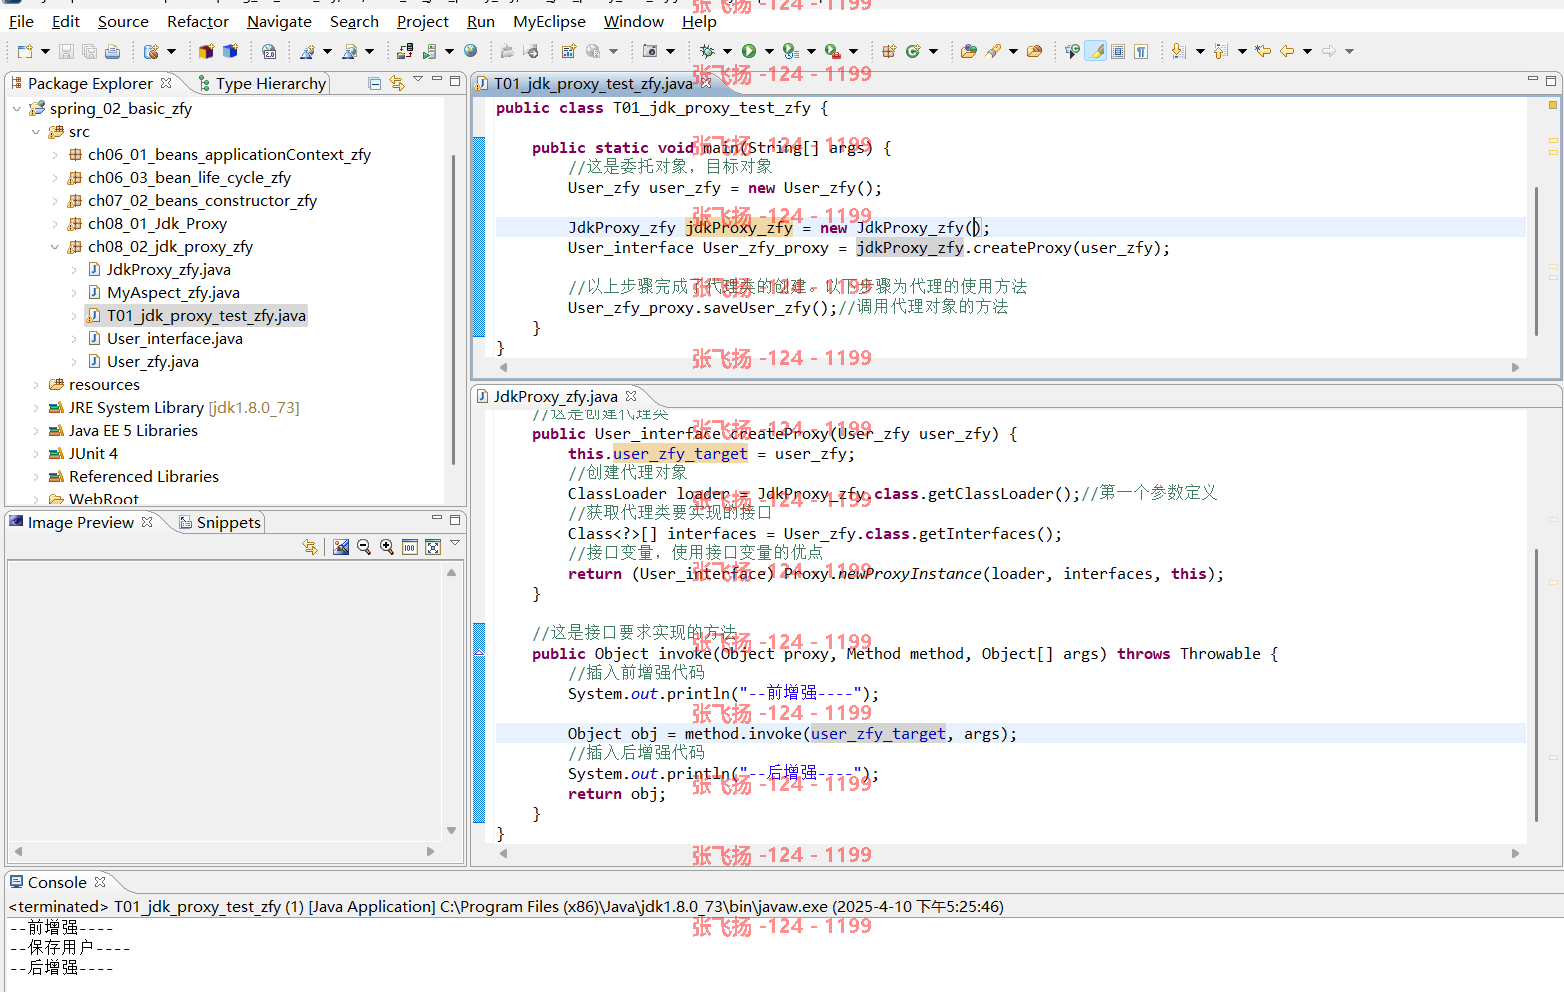Expand the ch08_01_Jdk_Proxy package

[x=55, y=224]
